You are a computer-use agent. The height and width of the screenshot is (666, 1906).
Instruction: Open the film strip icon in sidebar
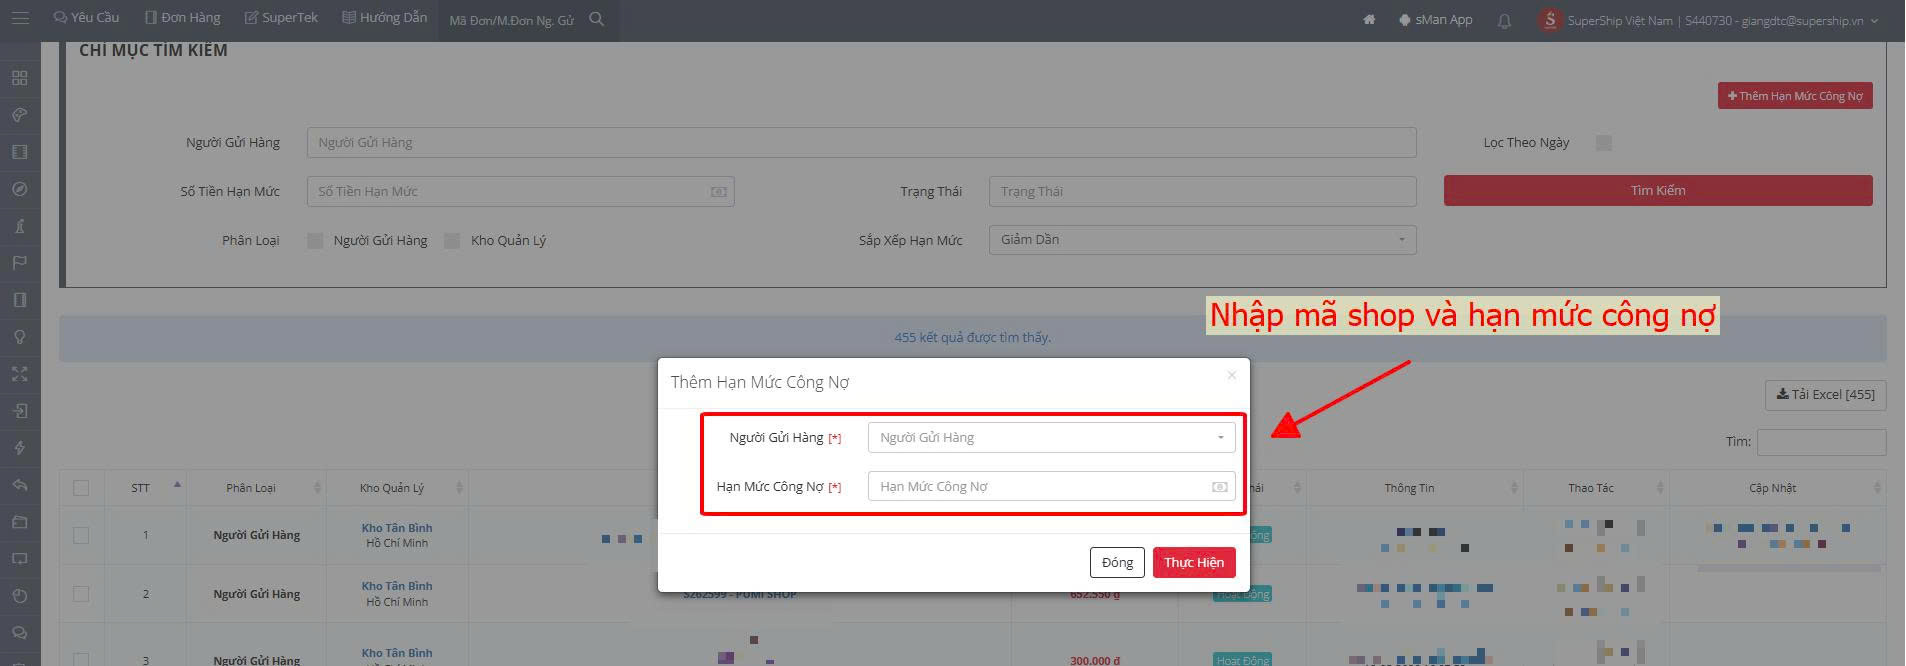click(19, 152)
